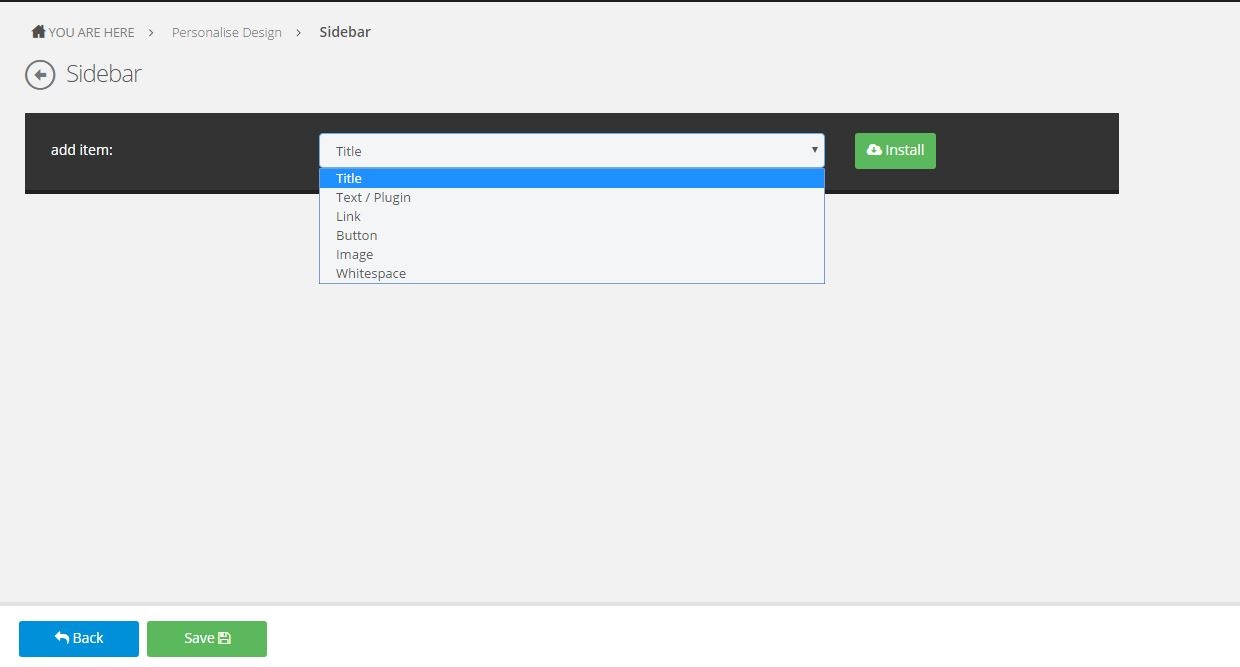This screenshot has width=1240, height=667.
Task: Choose Text / Plugin option
Action: [572, 197]
